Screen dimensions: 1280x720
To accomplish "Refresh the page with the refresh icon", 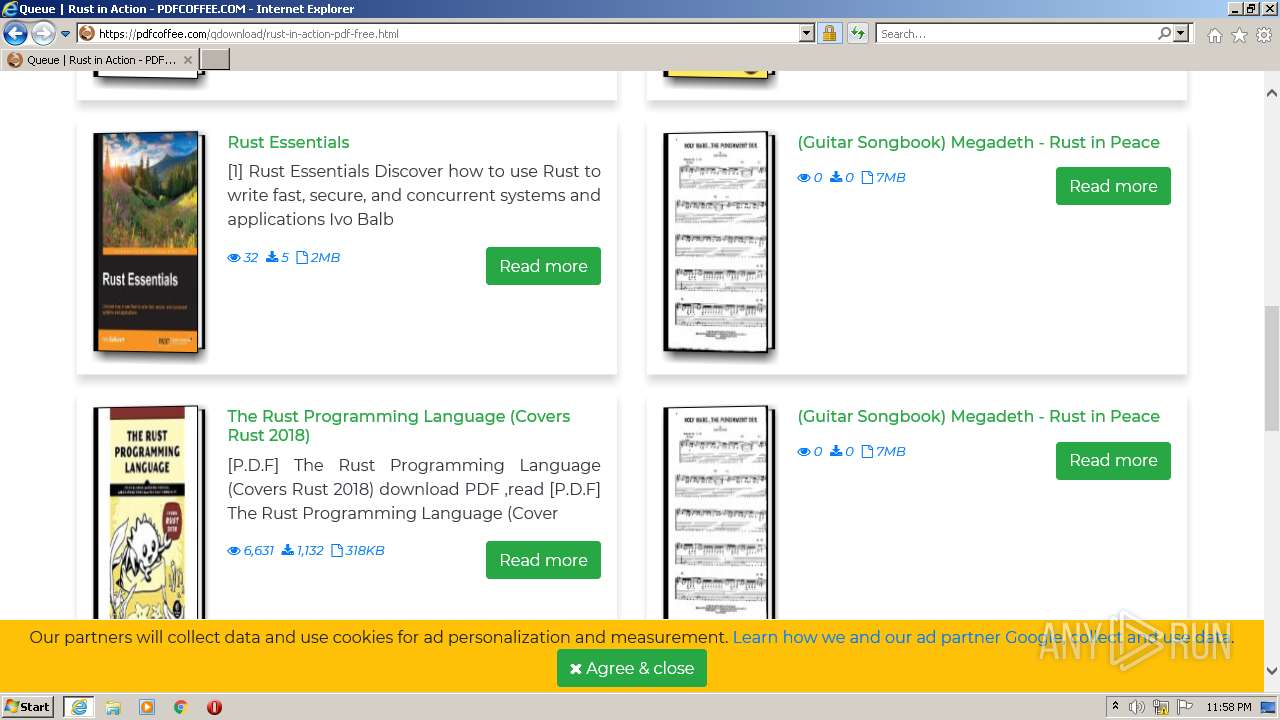I will pyautogui.click(x=858, y=34).
